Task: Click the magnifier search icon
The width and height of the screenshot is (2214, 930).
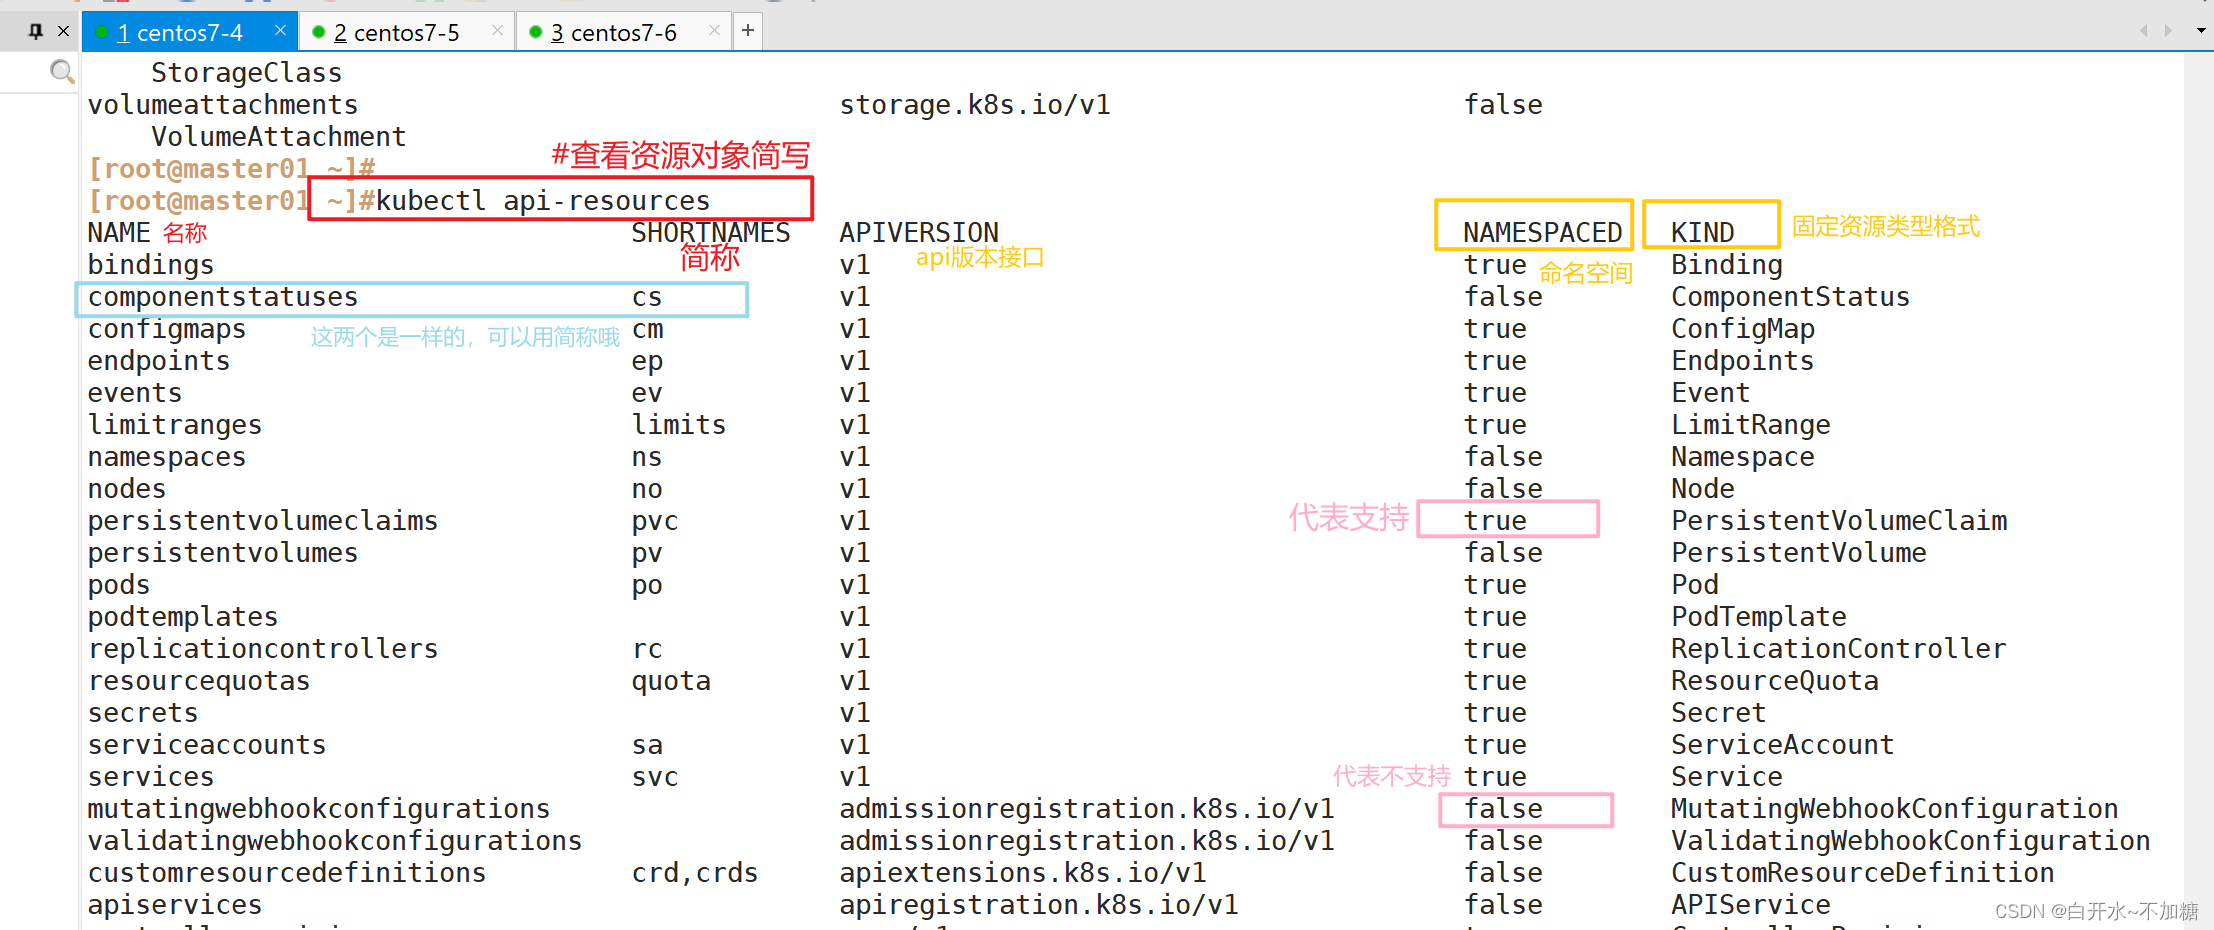Action: point(62,71)
